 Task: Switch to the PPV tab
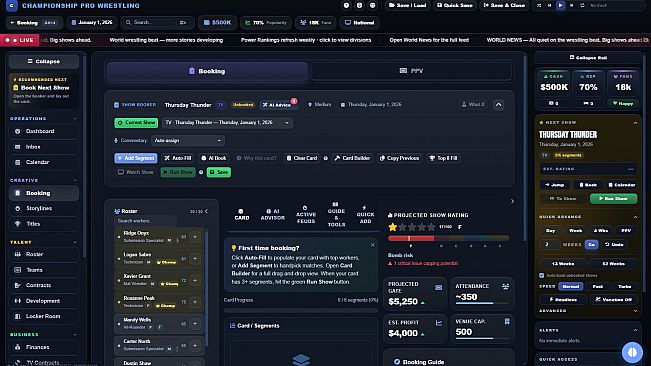point(411,71)
